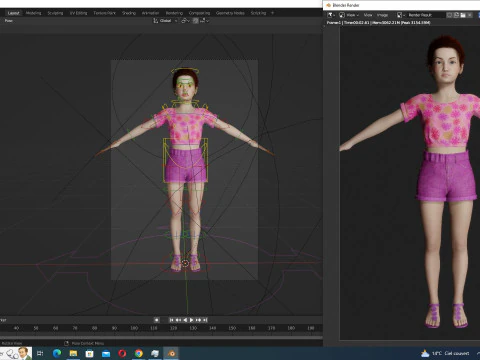Play the animation in reverse
480x360 pixels.
[185, 320]
